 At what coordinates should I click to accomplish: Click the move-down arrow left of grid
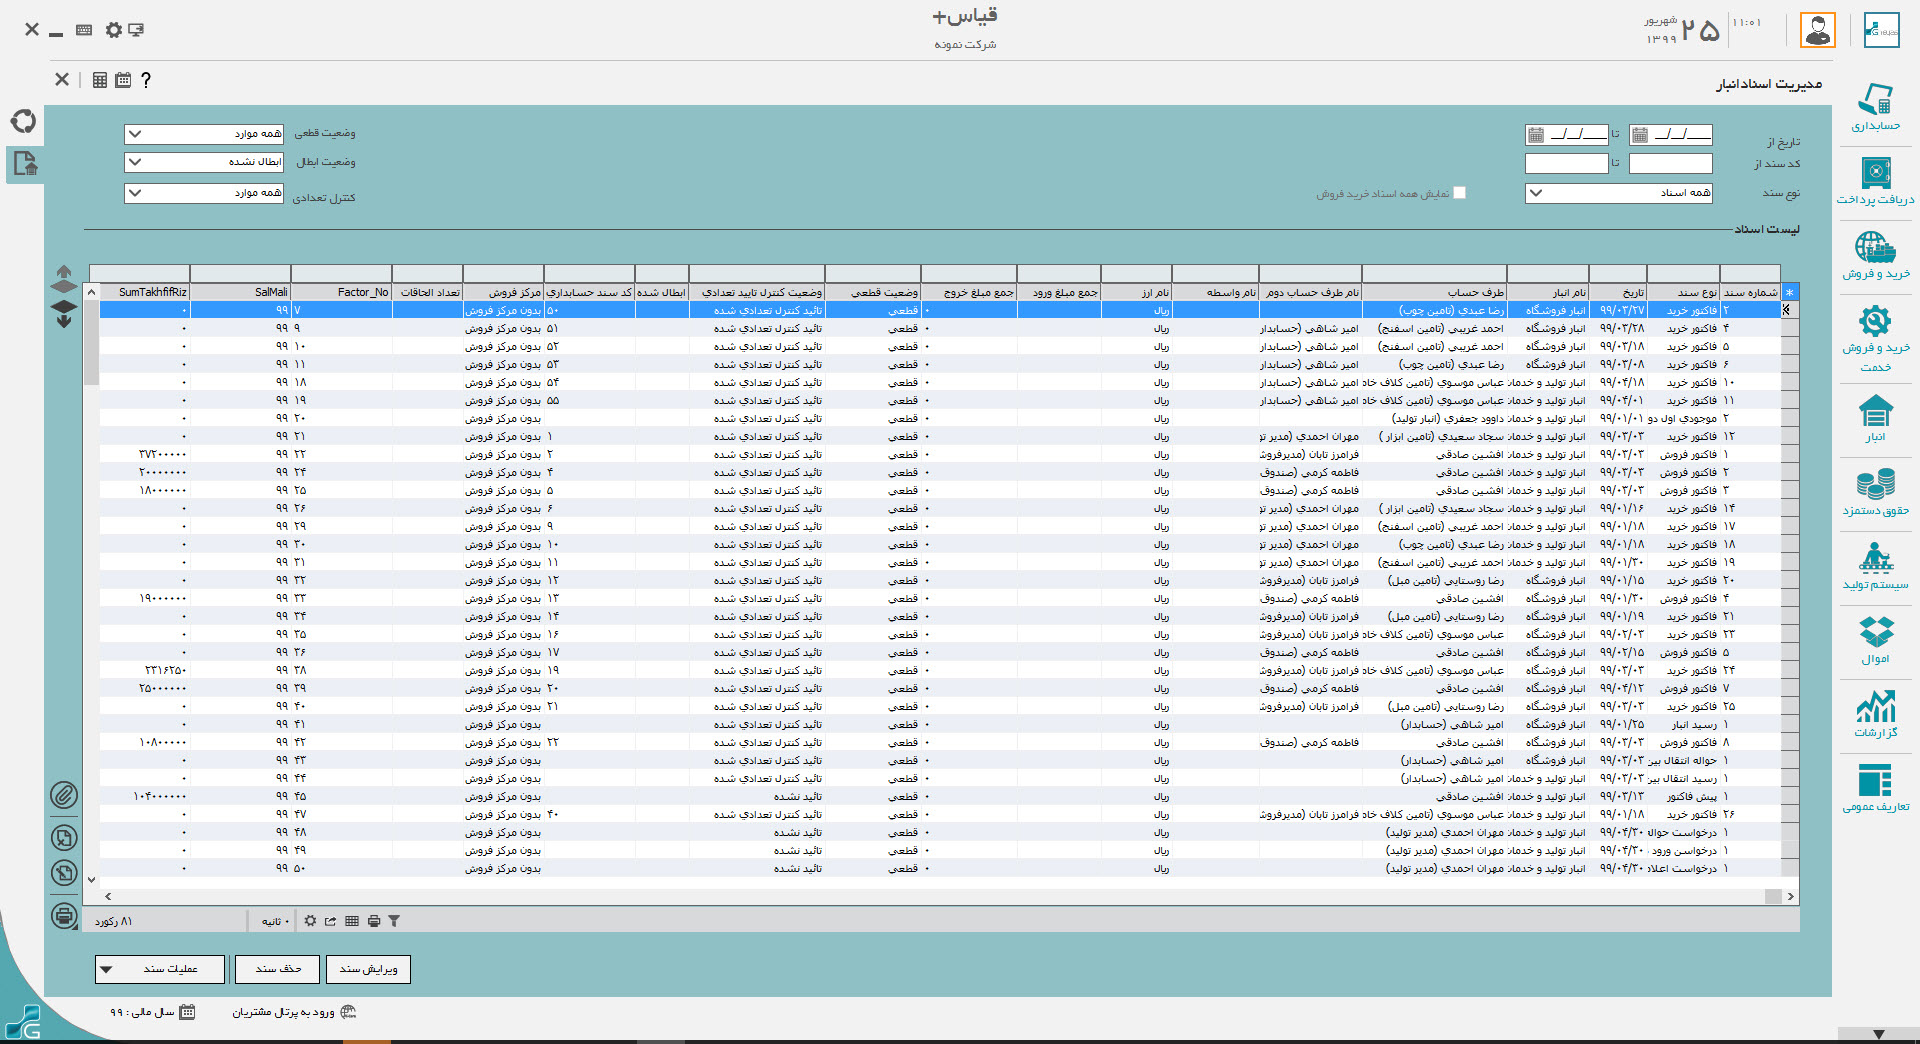click(x=64, y=314)
